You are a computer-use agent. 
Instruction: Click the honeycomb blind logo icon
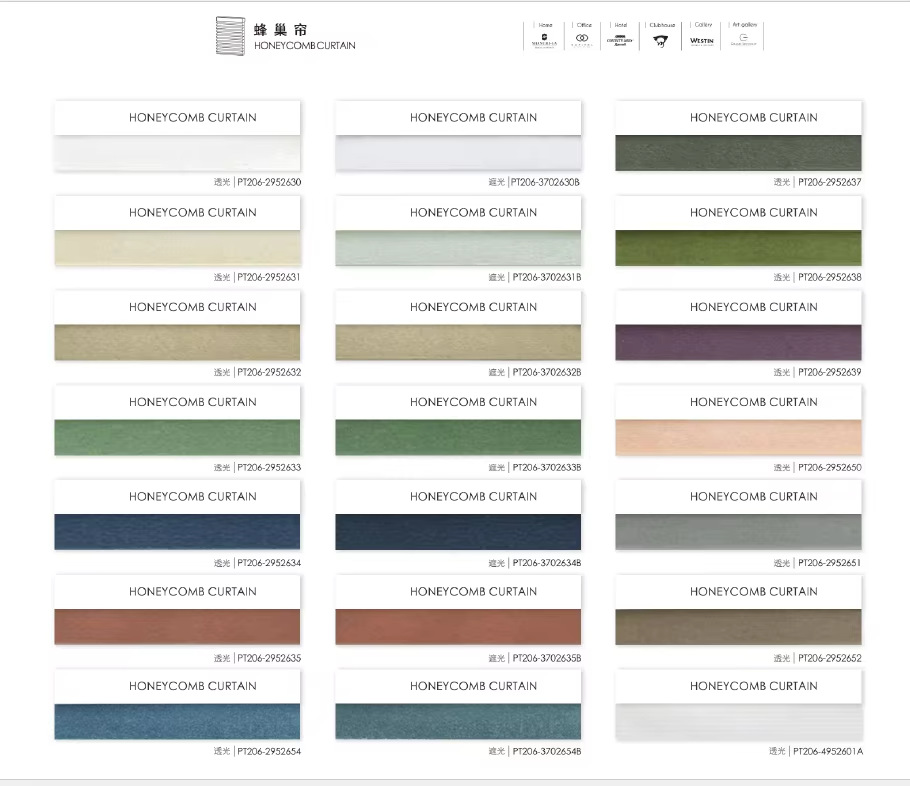click(x=230, y=36)
